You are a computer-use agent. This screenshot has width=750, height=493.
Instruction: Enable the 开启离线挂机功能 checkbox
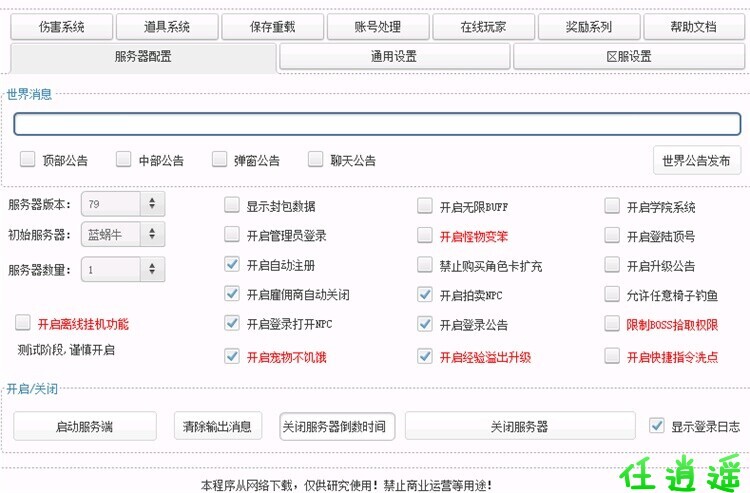(x=23, y=323)
